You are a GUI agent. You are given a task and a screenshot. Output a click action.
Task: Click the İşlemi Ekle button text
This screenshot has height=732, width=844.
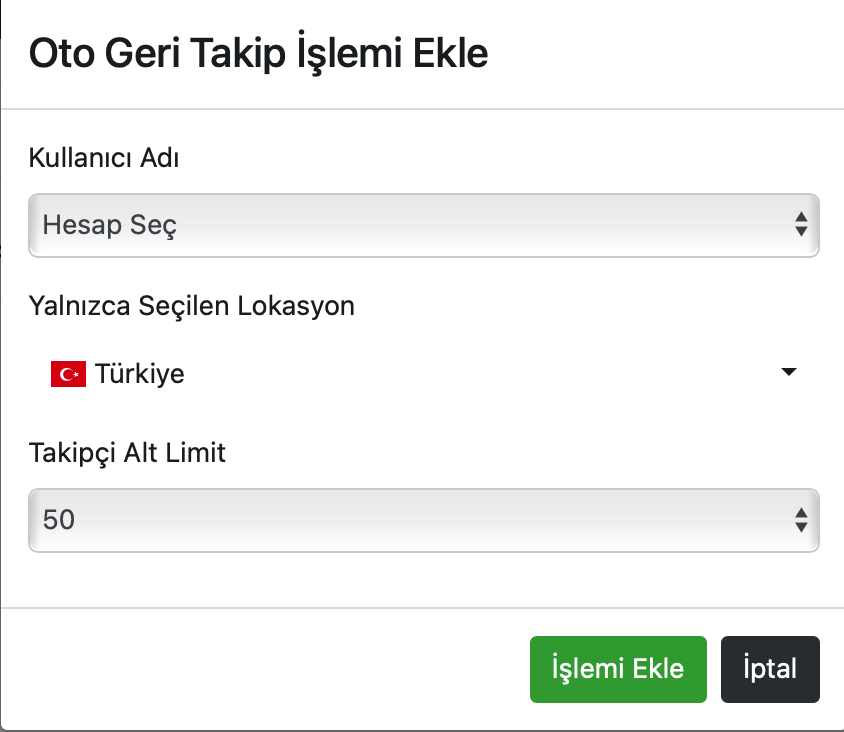[618, 669]
